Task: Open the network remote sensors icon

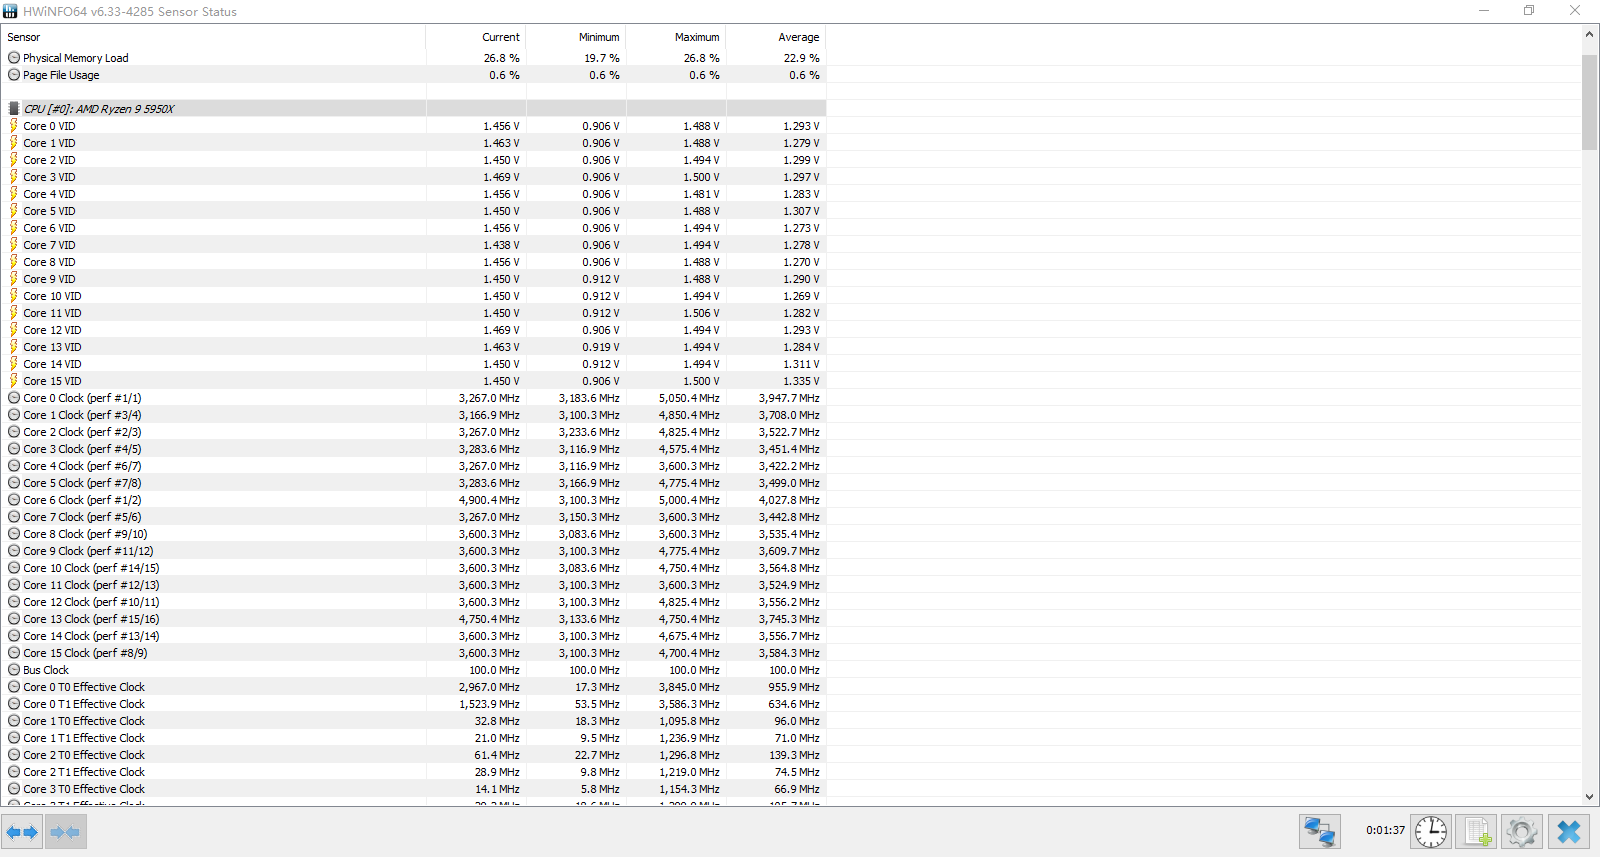Action: pos(1320,831)
